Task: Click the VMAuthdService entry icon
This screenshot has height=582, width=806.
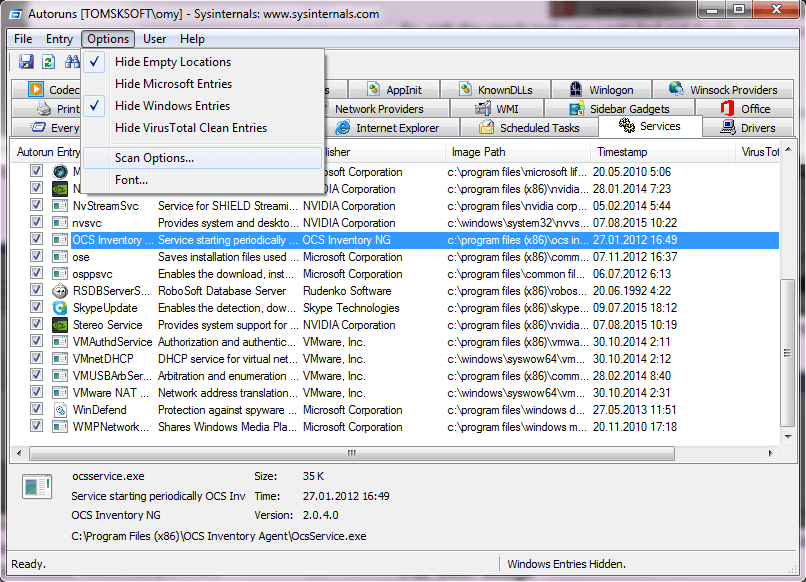Action: point(60,342)
